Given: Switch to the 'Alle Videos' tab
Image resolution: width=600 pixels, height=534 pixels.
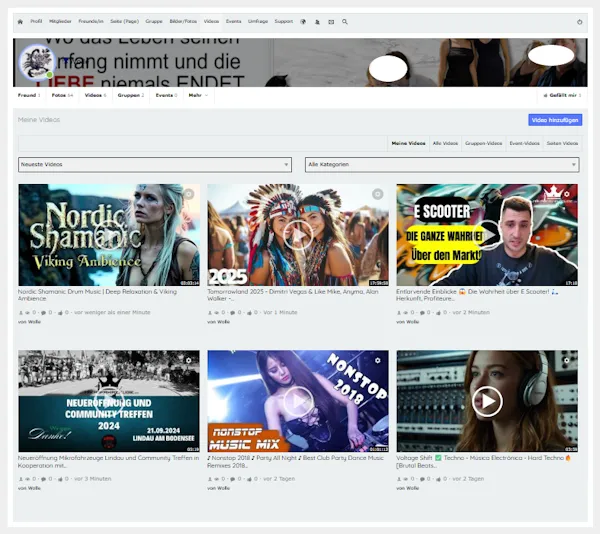Looking at the screenshot, I should point(445,143).
